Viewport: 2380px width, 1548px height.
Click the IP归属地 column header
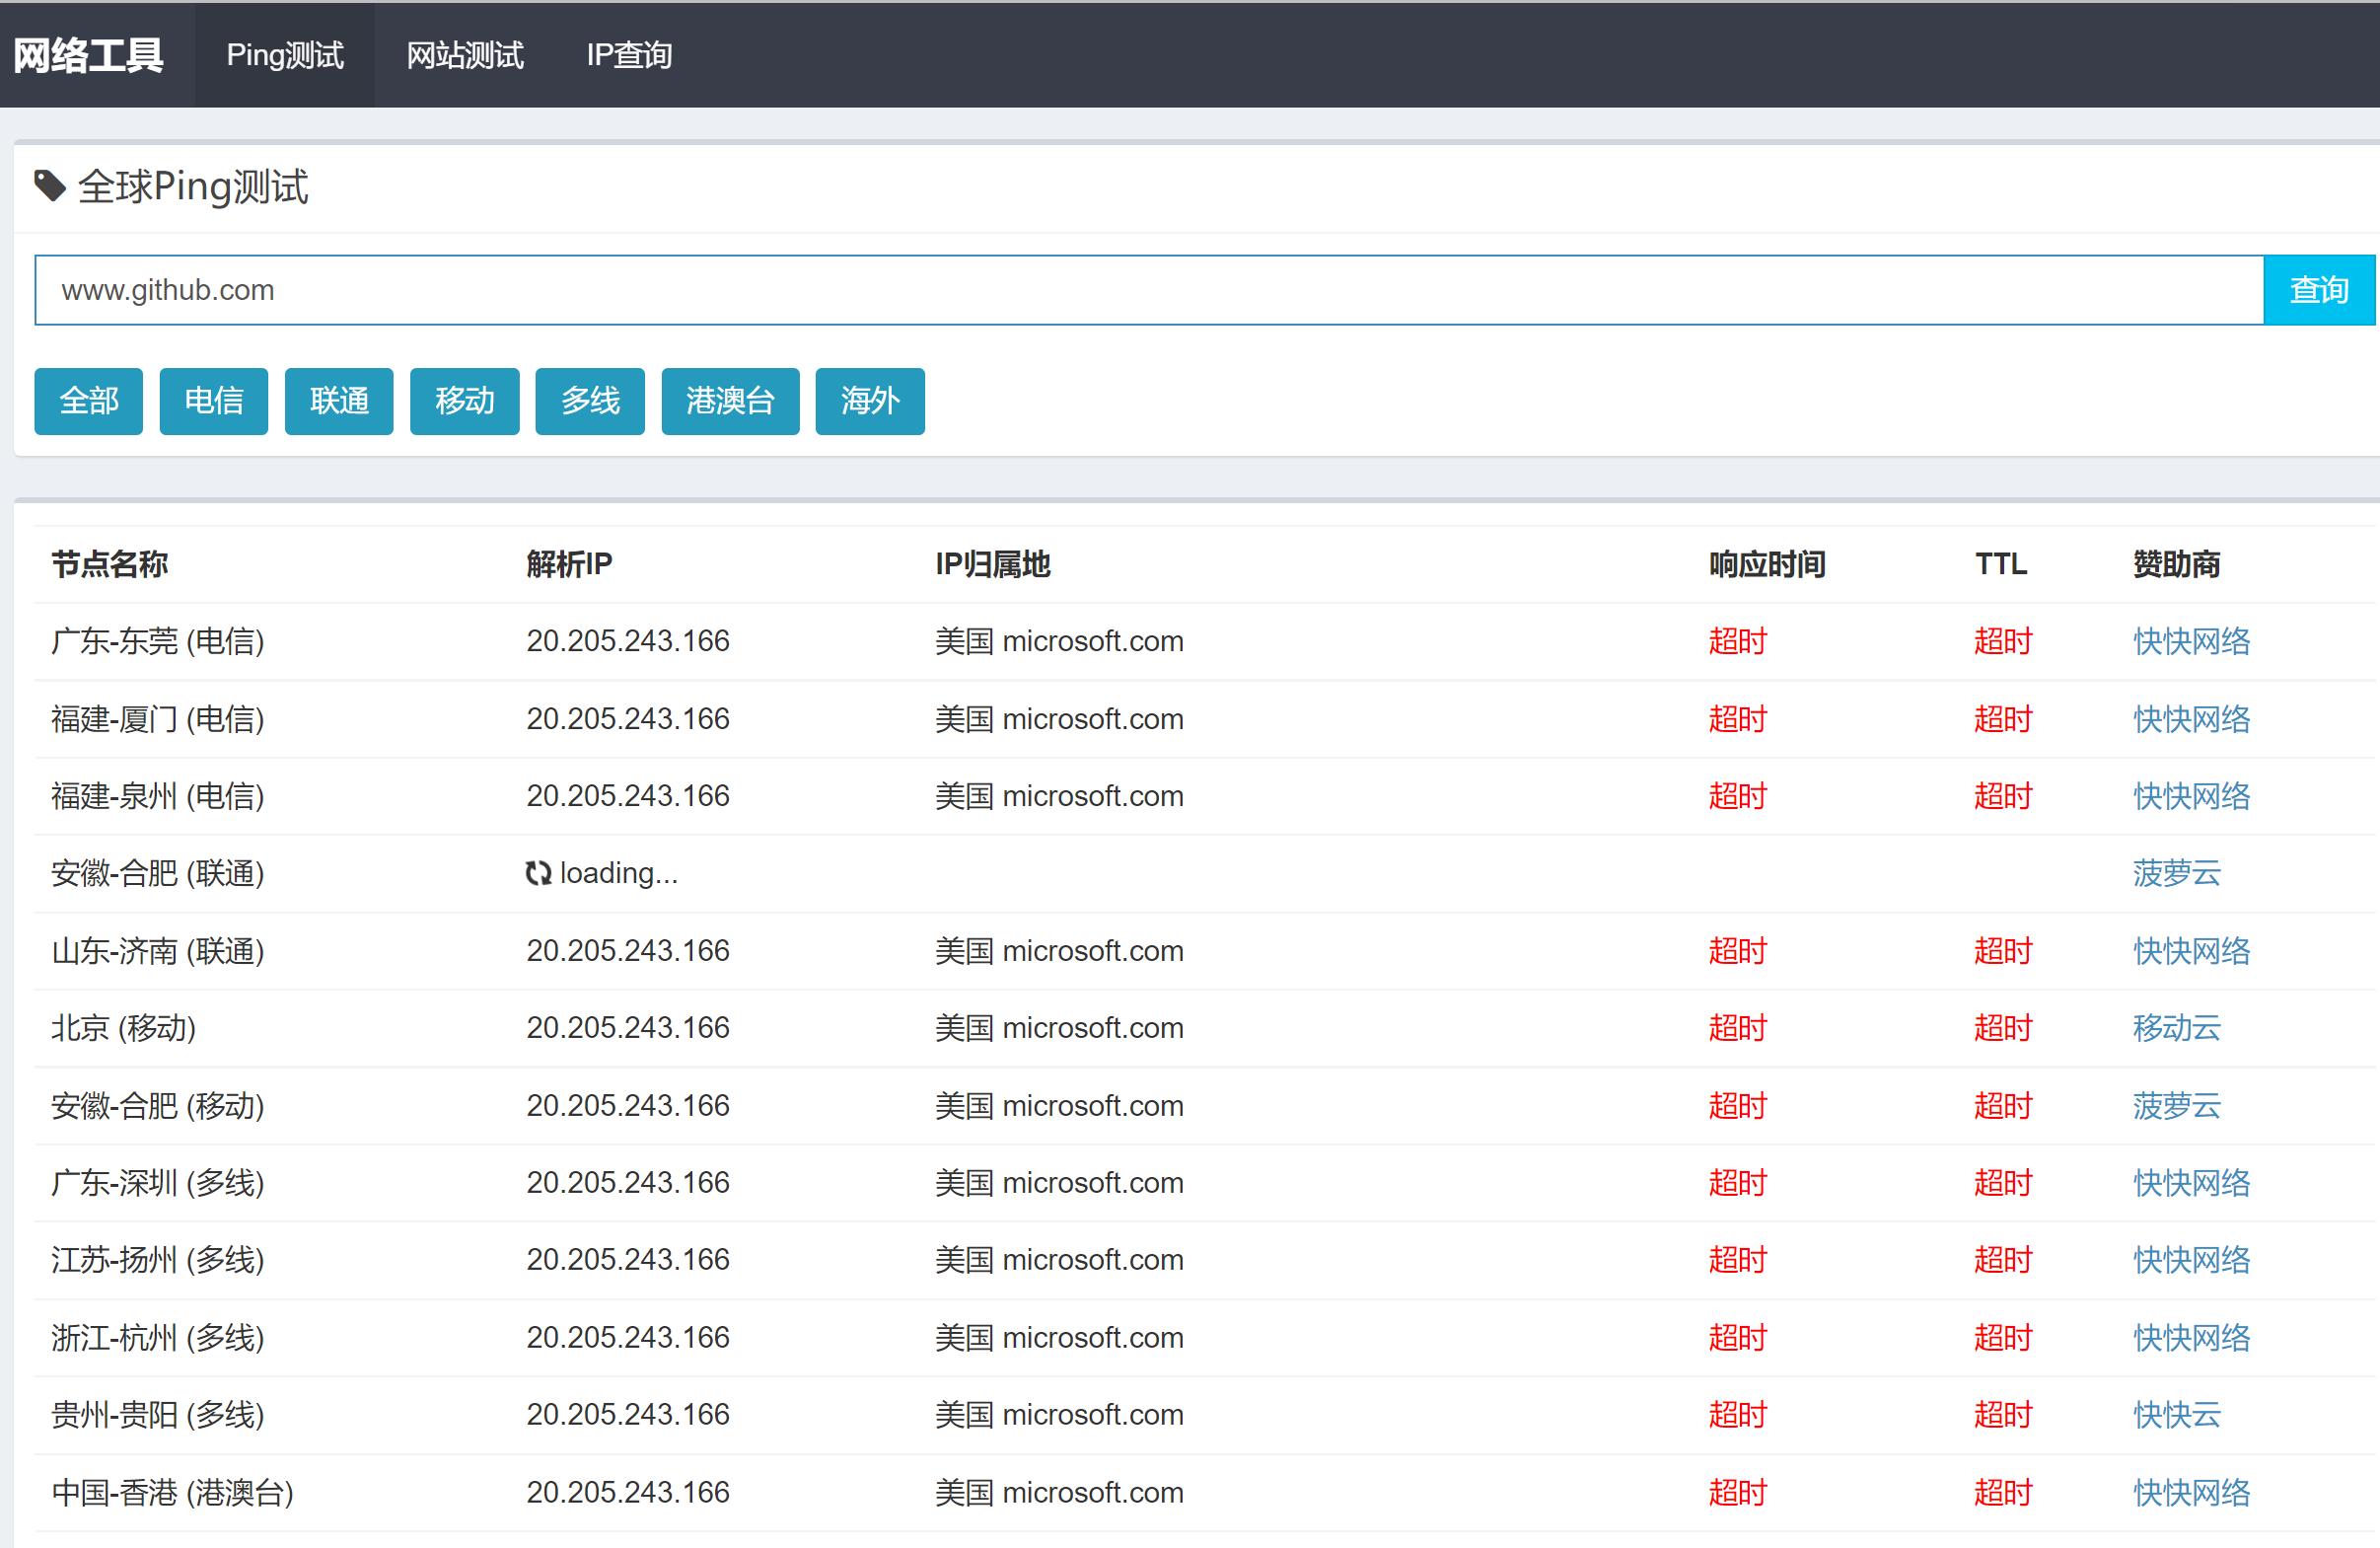tap(992, 564)
